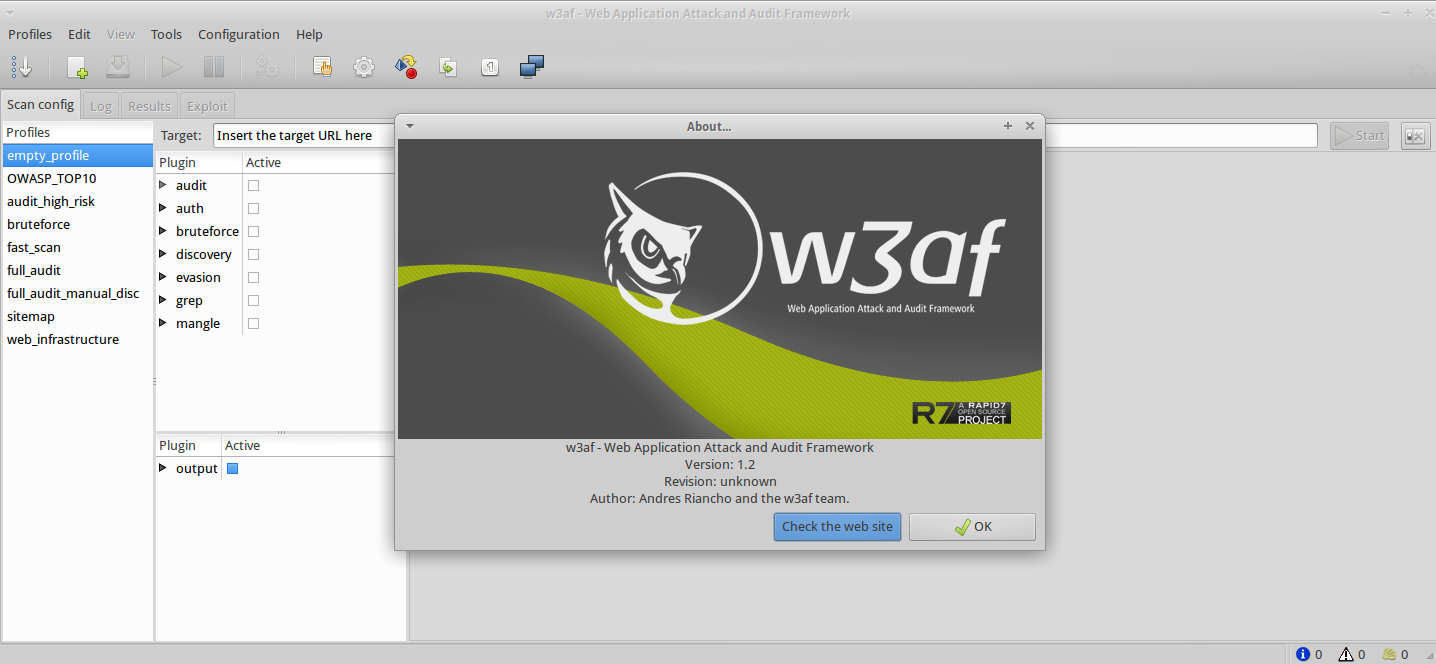The height and width of the screenshot is (664, 1436).
Task: Open the intercepting Proxy tool
Action: pyautogui.click(x=531, y=67)
